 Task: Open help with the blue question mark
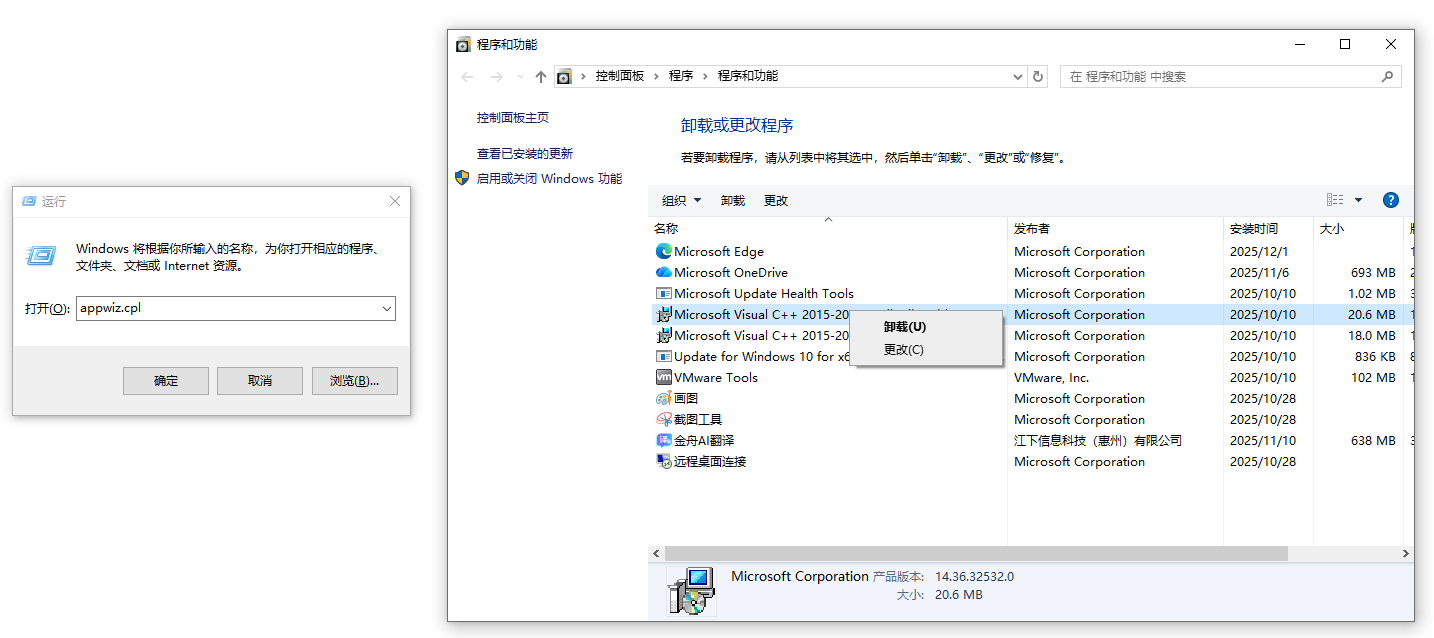(x=1390, y=200)
